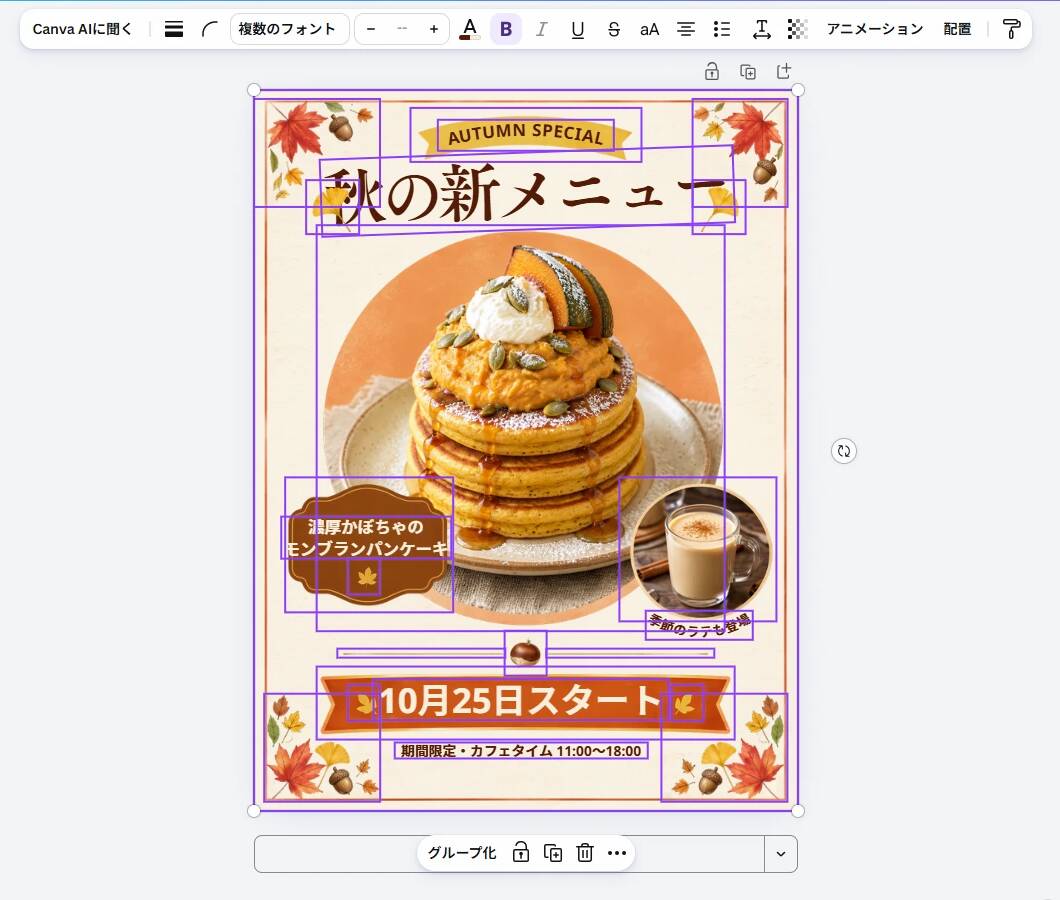Select the 季節のラテも登場 curved text
Screen dimensions: 1060x900
pos(700,626)
